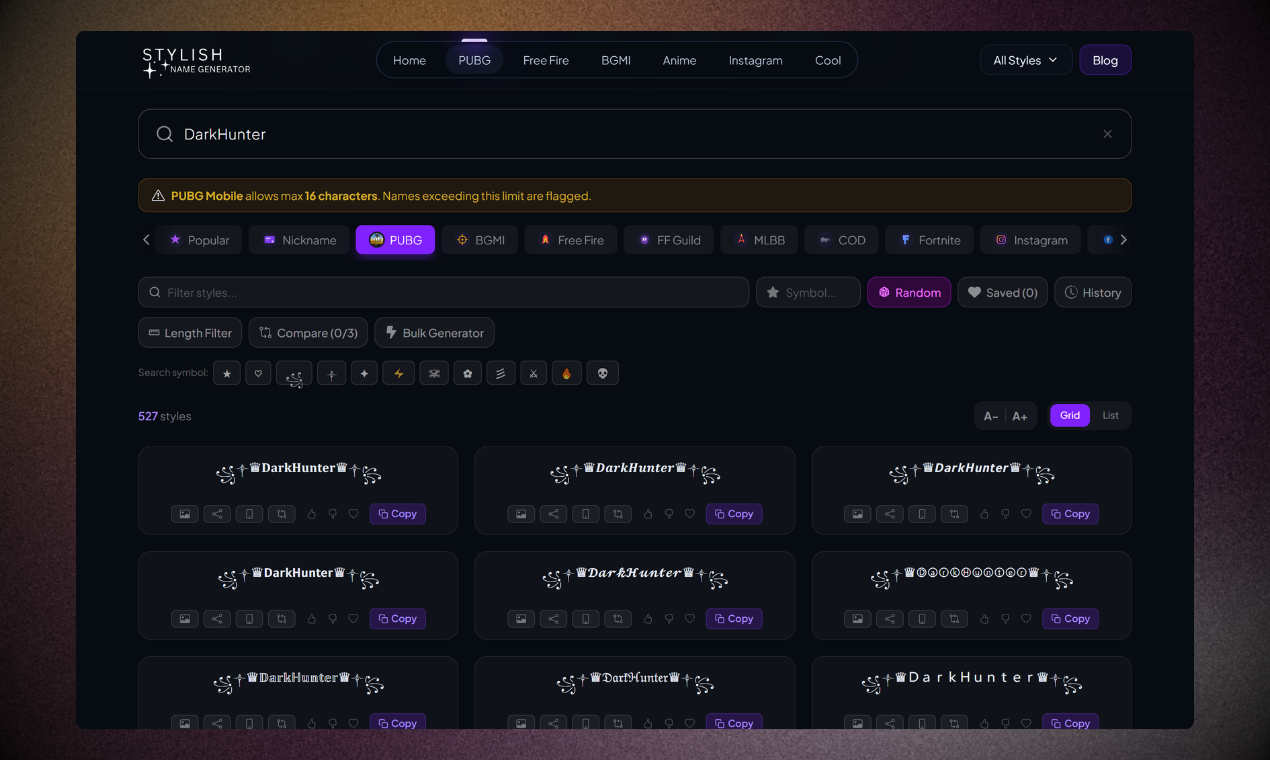Image resolution: width=1270 pixels, height=760 pixels.
Task: Open the History panel
Action: [x=1093, y=292]
